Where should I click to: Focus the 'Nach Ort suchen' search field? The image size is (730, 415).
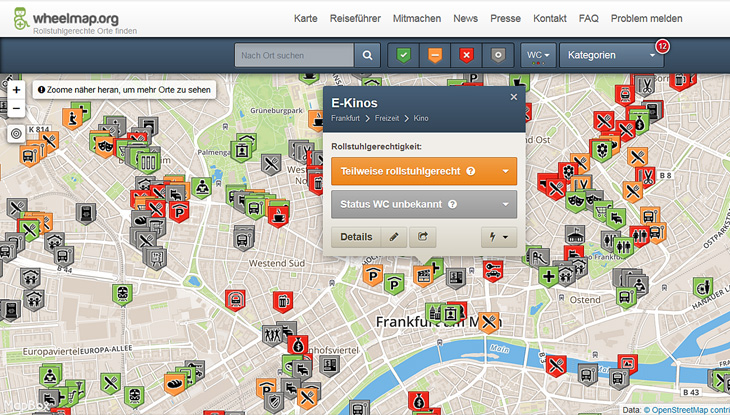[294, 55]
